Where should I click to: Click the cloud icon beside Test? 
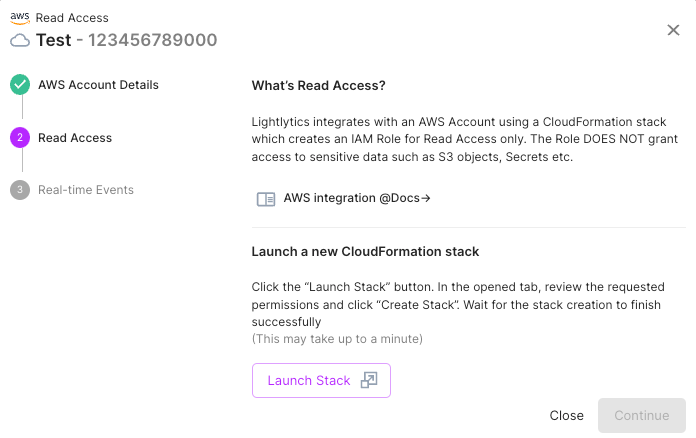click(x=20, y=41)
